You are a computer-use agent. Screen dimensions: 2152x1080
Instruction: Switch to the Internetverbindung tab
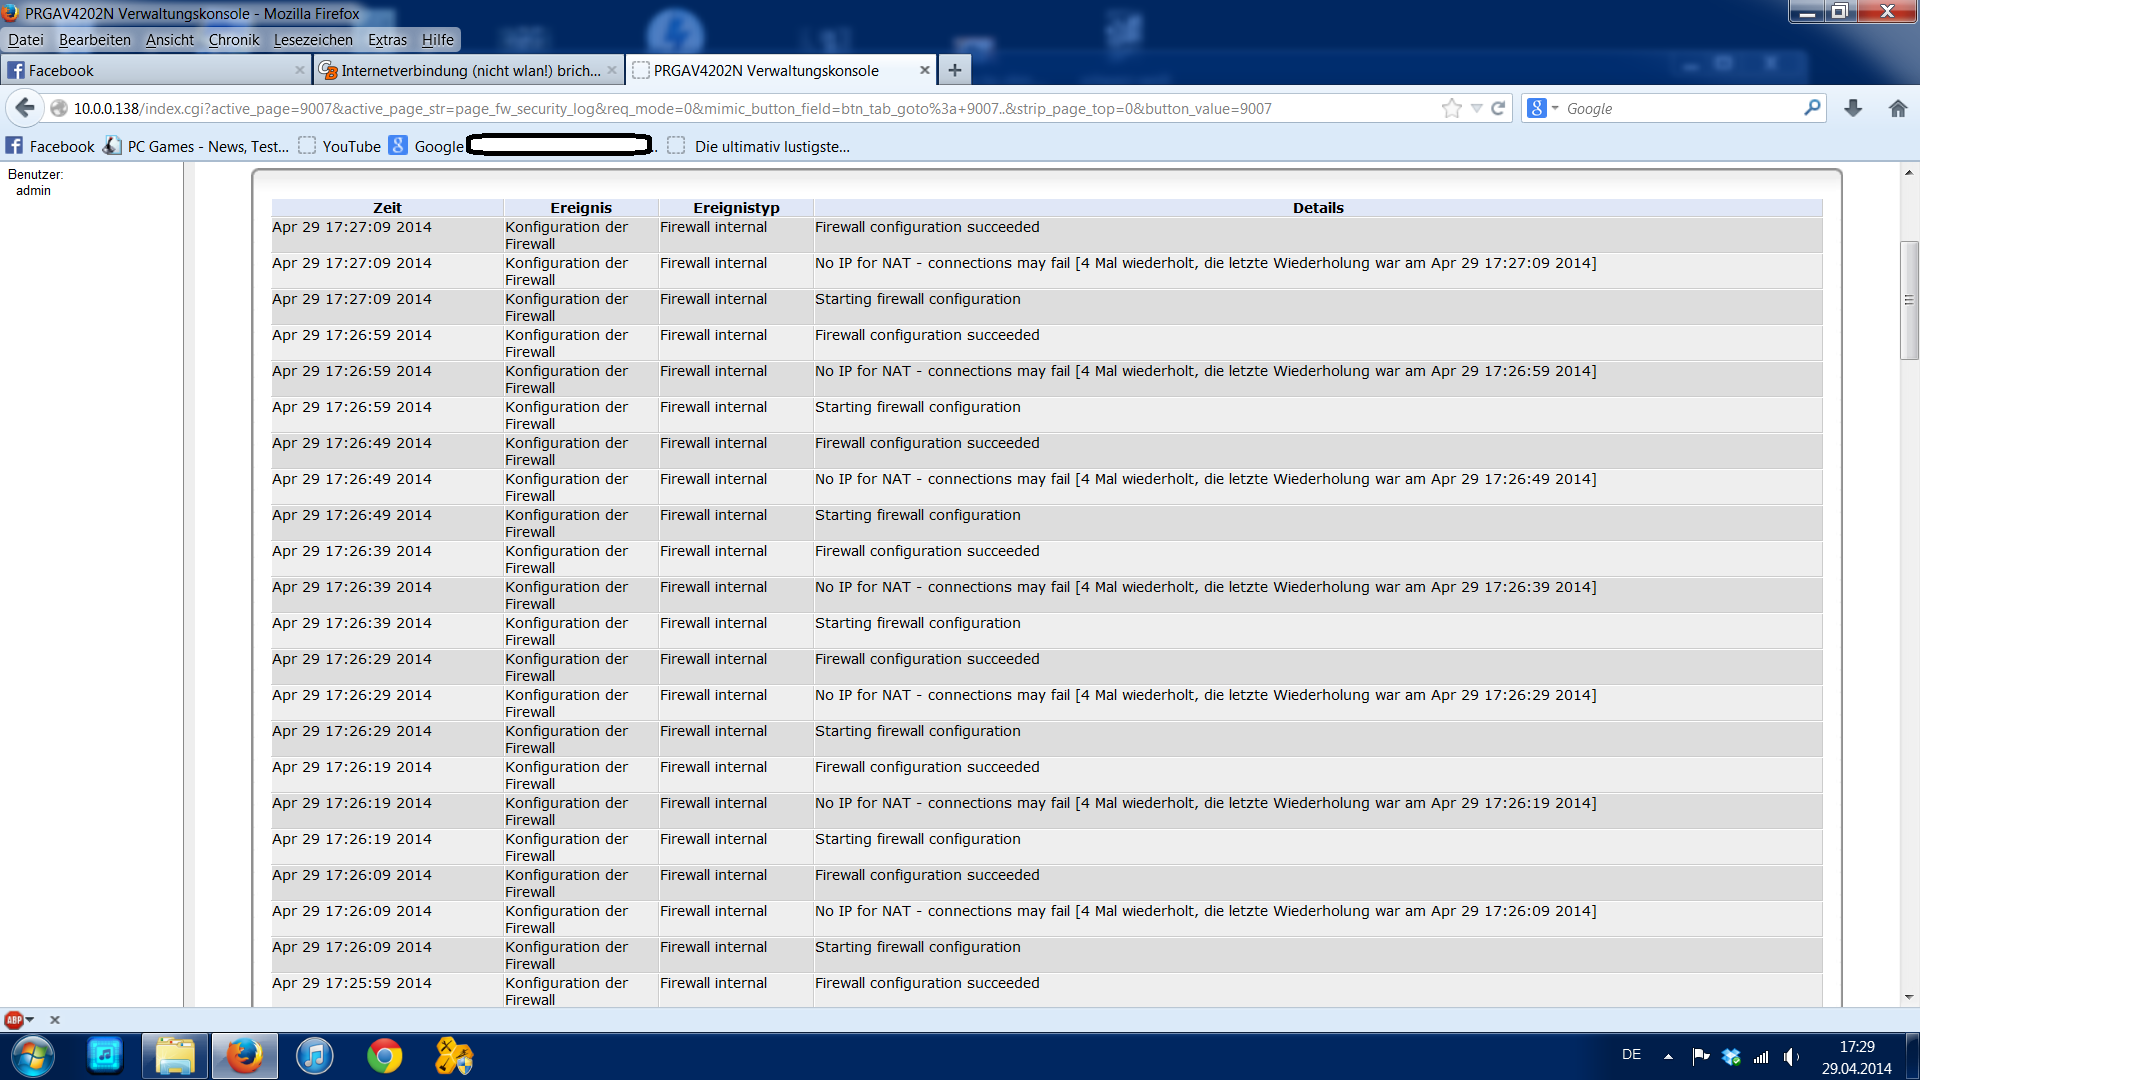(x=470, y=70)
